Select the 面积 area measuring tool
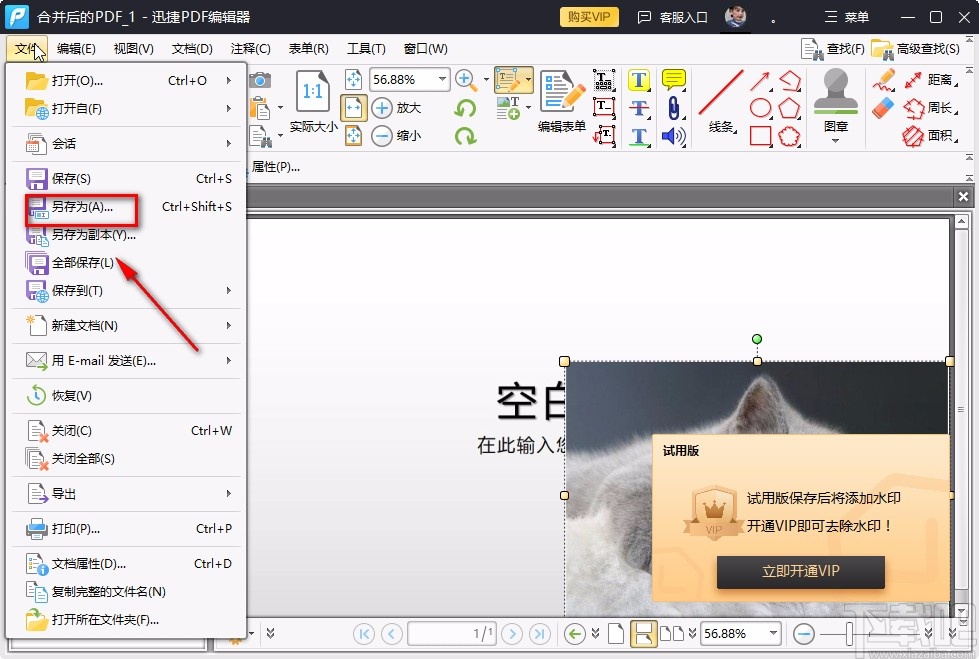 pos(930,136)
